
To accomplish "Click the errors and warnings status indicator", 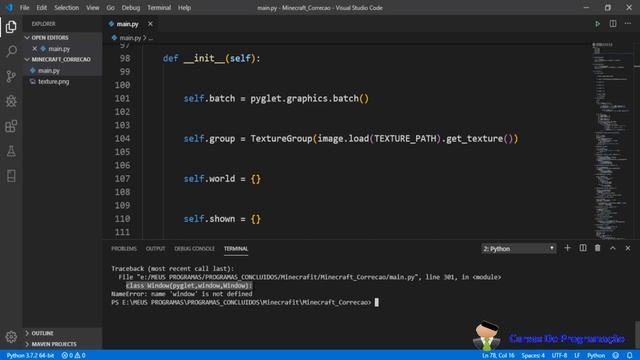I will [73, 356].
